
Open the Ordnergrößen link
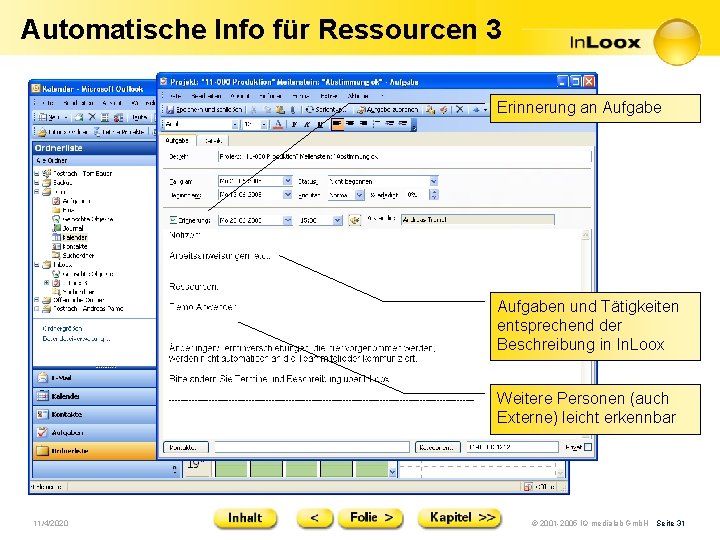62,328
